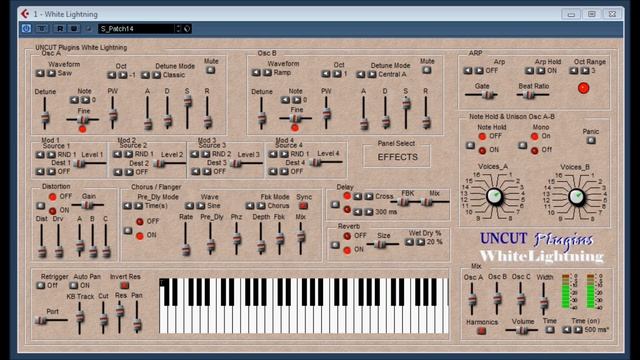640x360 pixels.
Task: Click the red ARP indicator button
Action: 583,88
